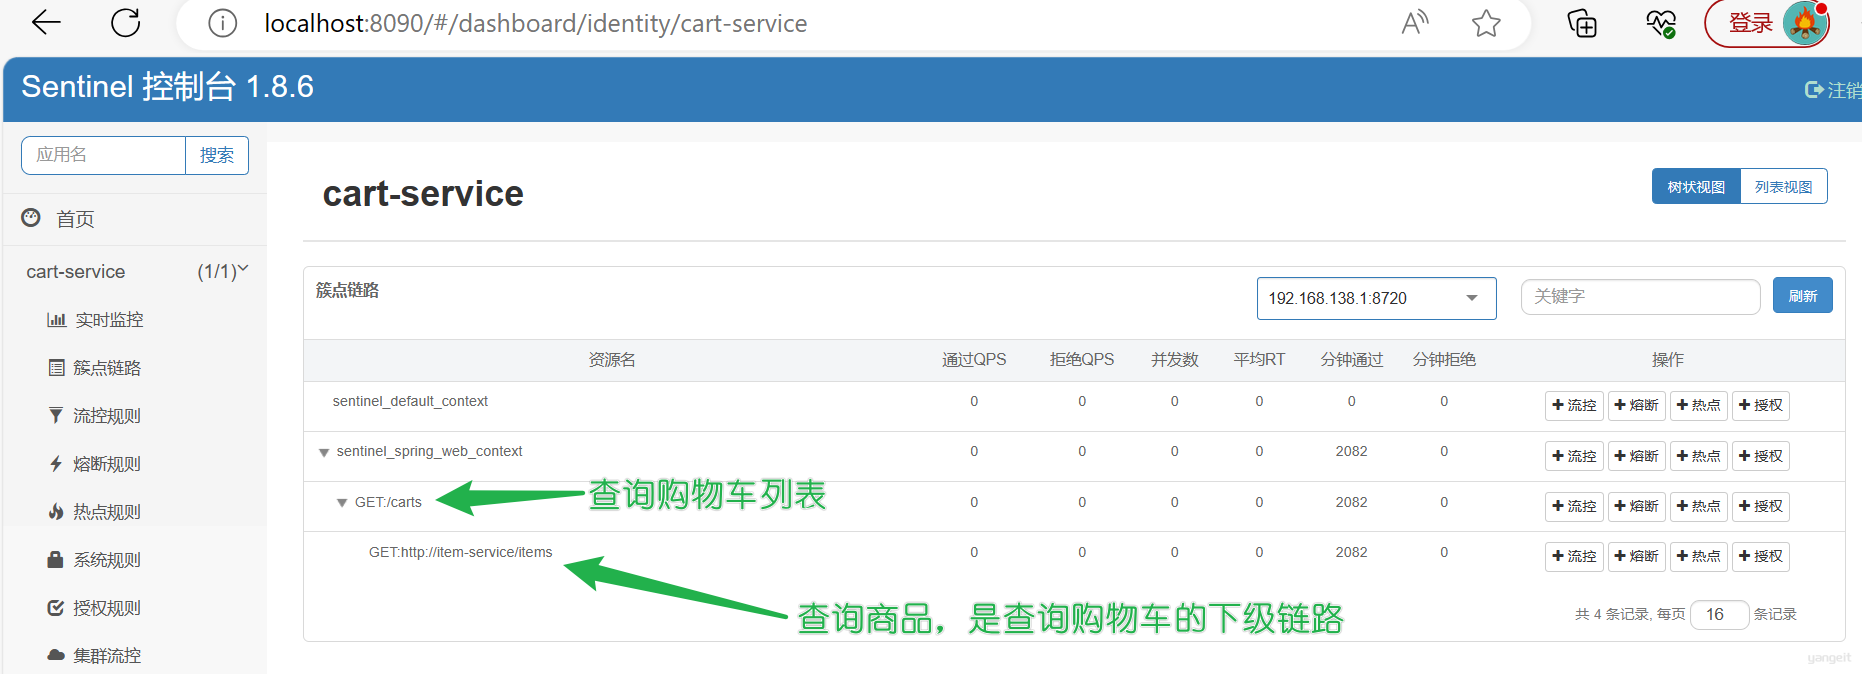Viewport: 1862px width, 674px height.
Task: Click 通过QPS column header
Action: pos(974,360)
